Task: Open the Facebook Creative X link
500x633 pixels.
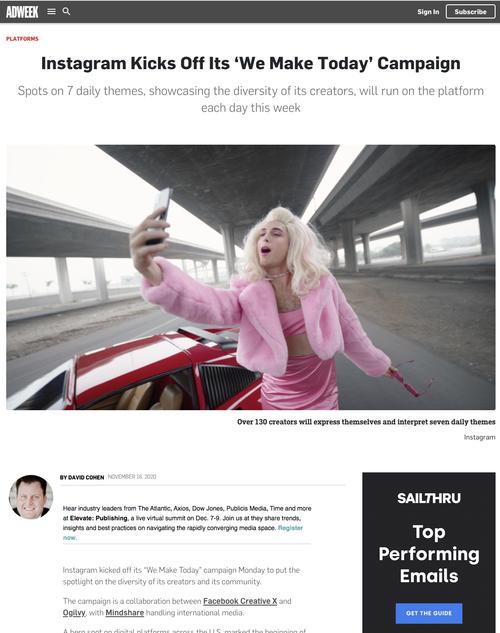Action: point(240,601)
